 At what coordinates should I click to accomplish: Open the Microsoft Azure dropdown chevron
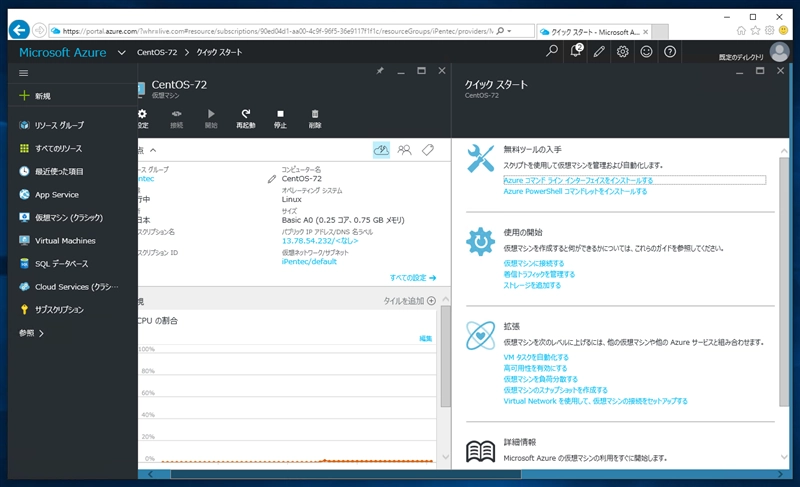pos(121,53)
